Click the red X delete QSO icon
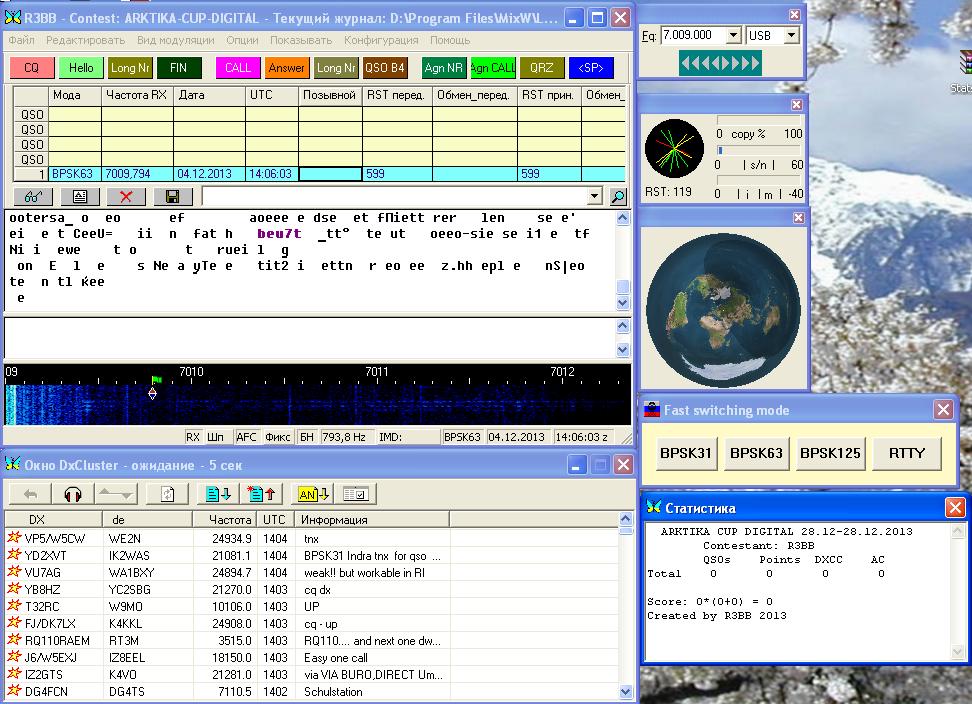The image size is (972, 704). (x=126, y=197)
